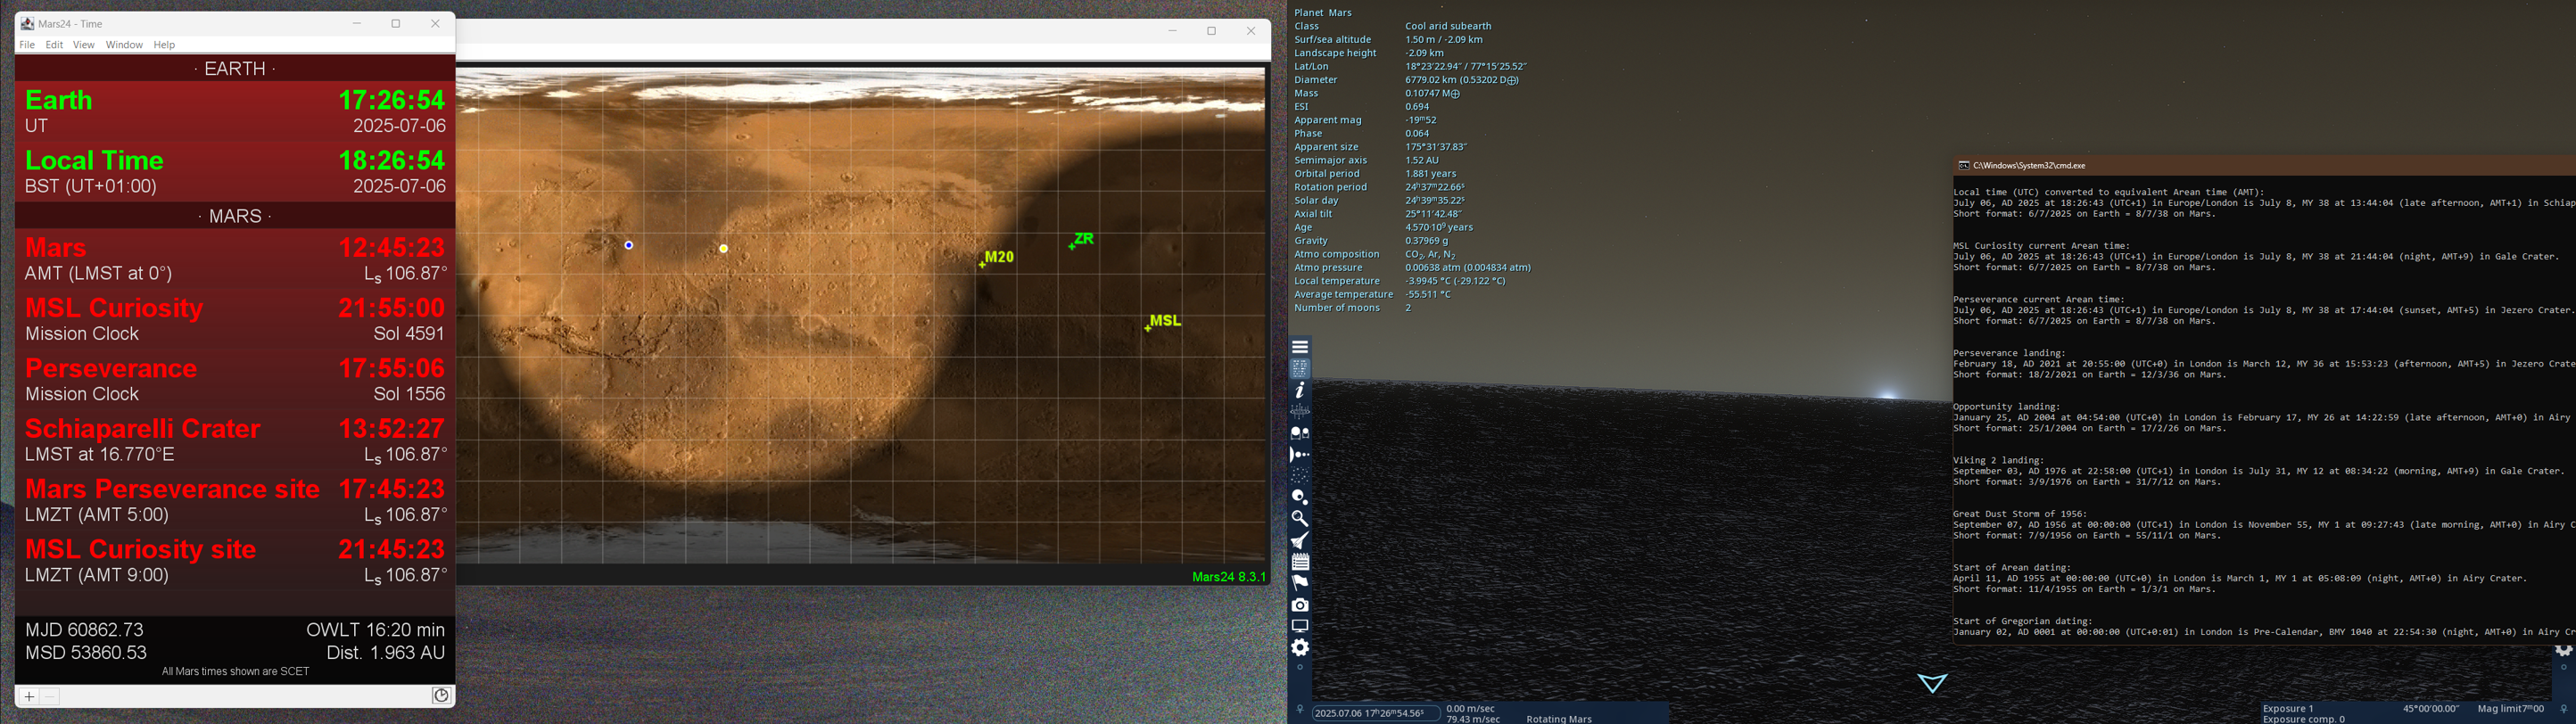Open the View menu in Mars24
The height and width of the screenshot is (724, 2576).
click(84, 45)
